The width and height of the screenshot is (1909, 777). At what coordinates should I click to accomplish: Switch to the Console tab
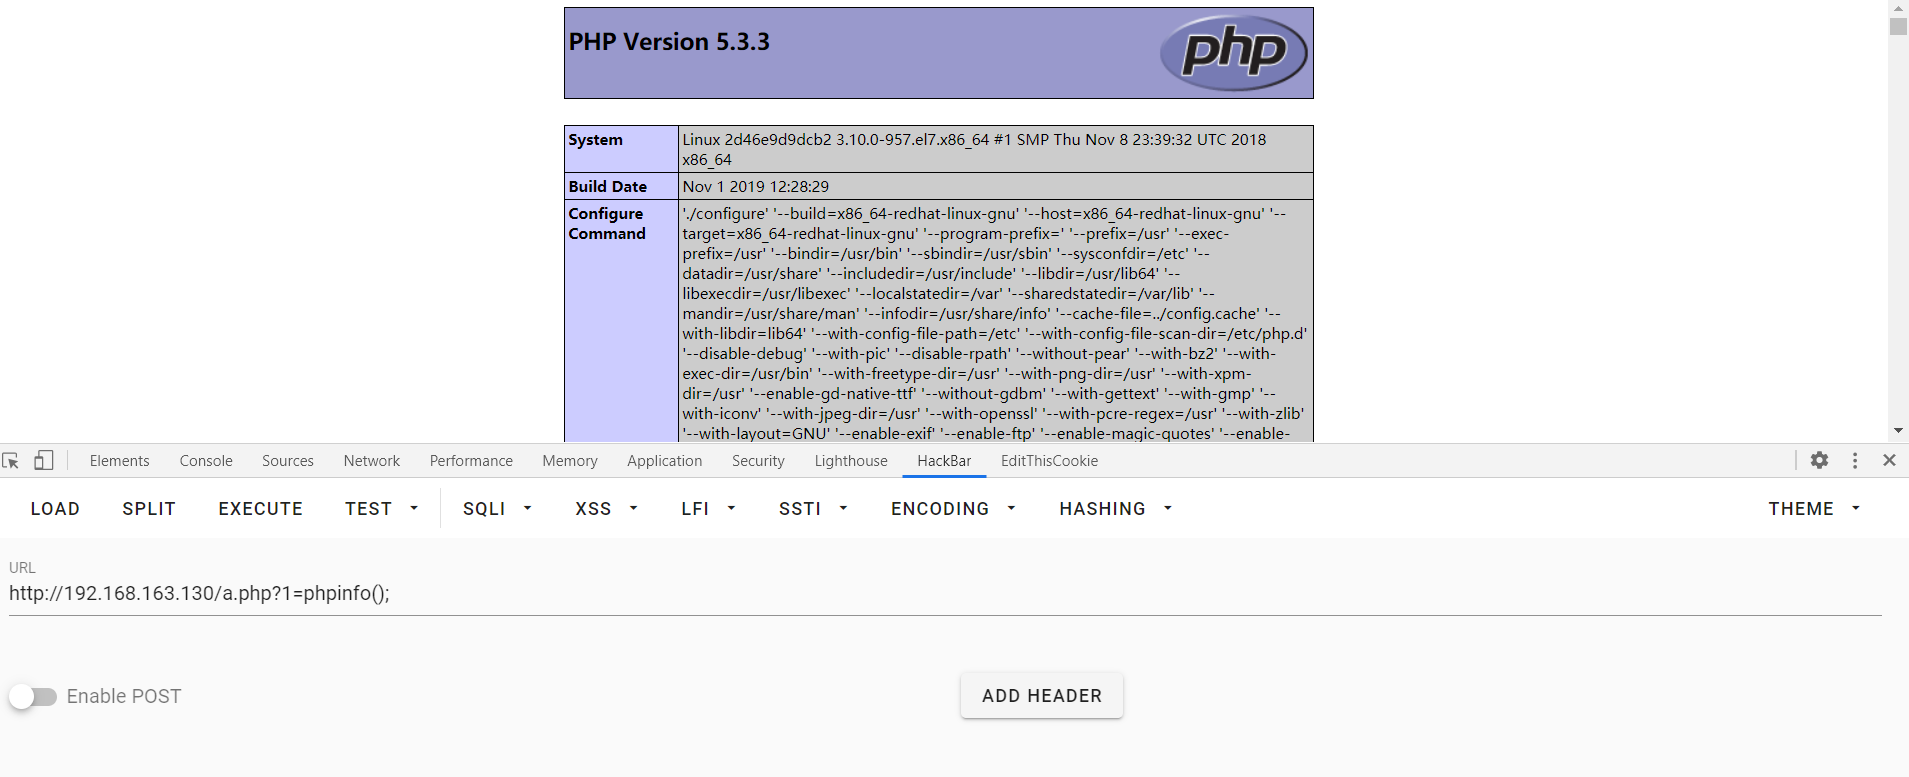[206, 461]
